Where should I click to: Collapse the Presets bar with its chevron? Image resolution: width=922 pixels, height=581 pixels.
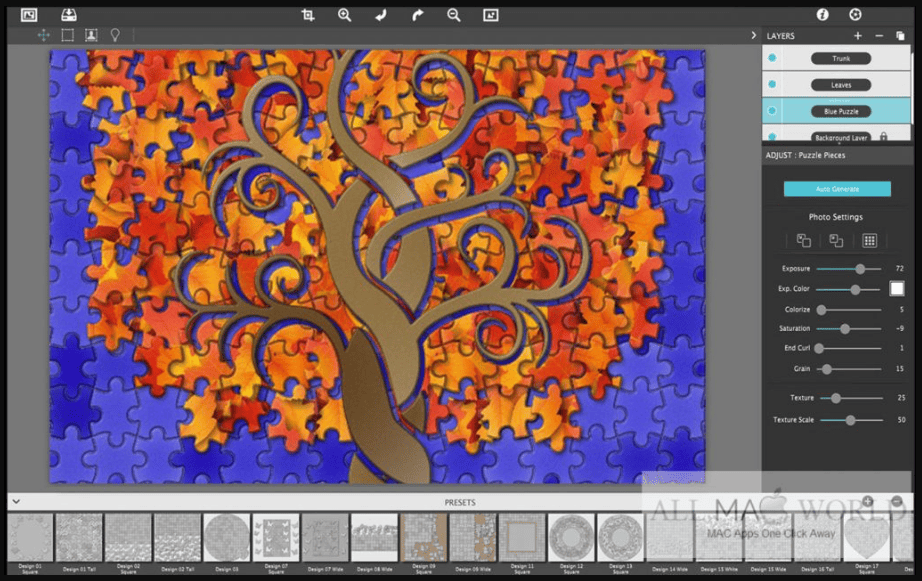[16, 502]
